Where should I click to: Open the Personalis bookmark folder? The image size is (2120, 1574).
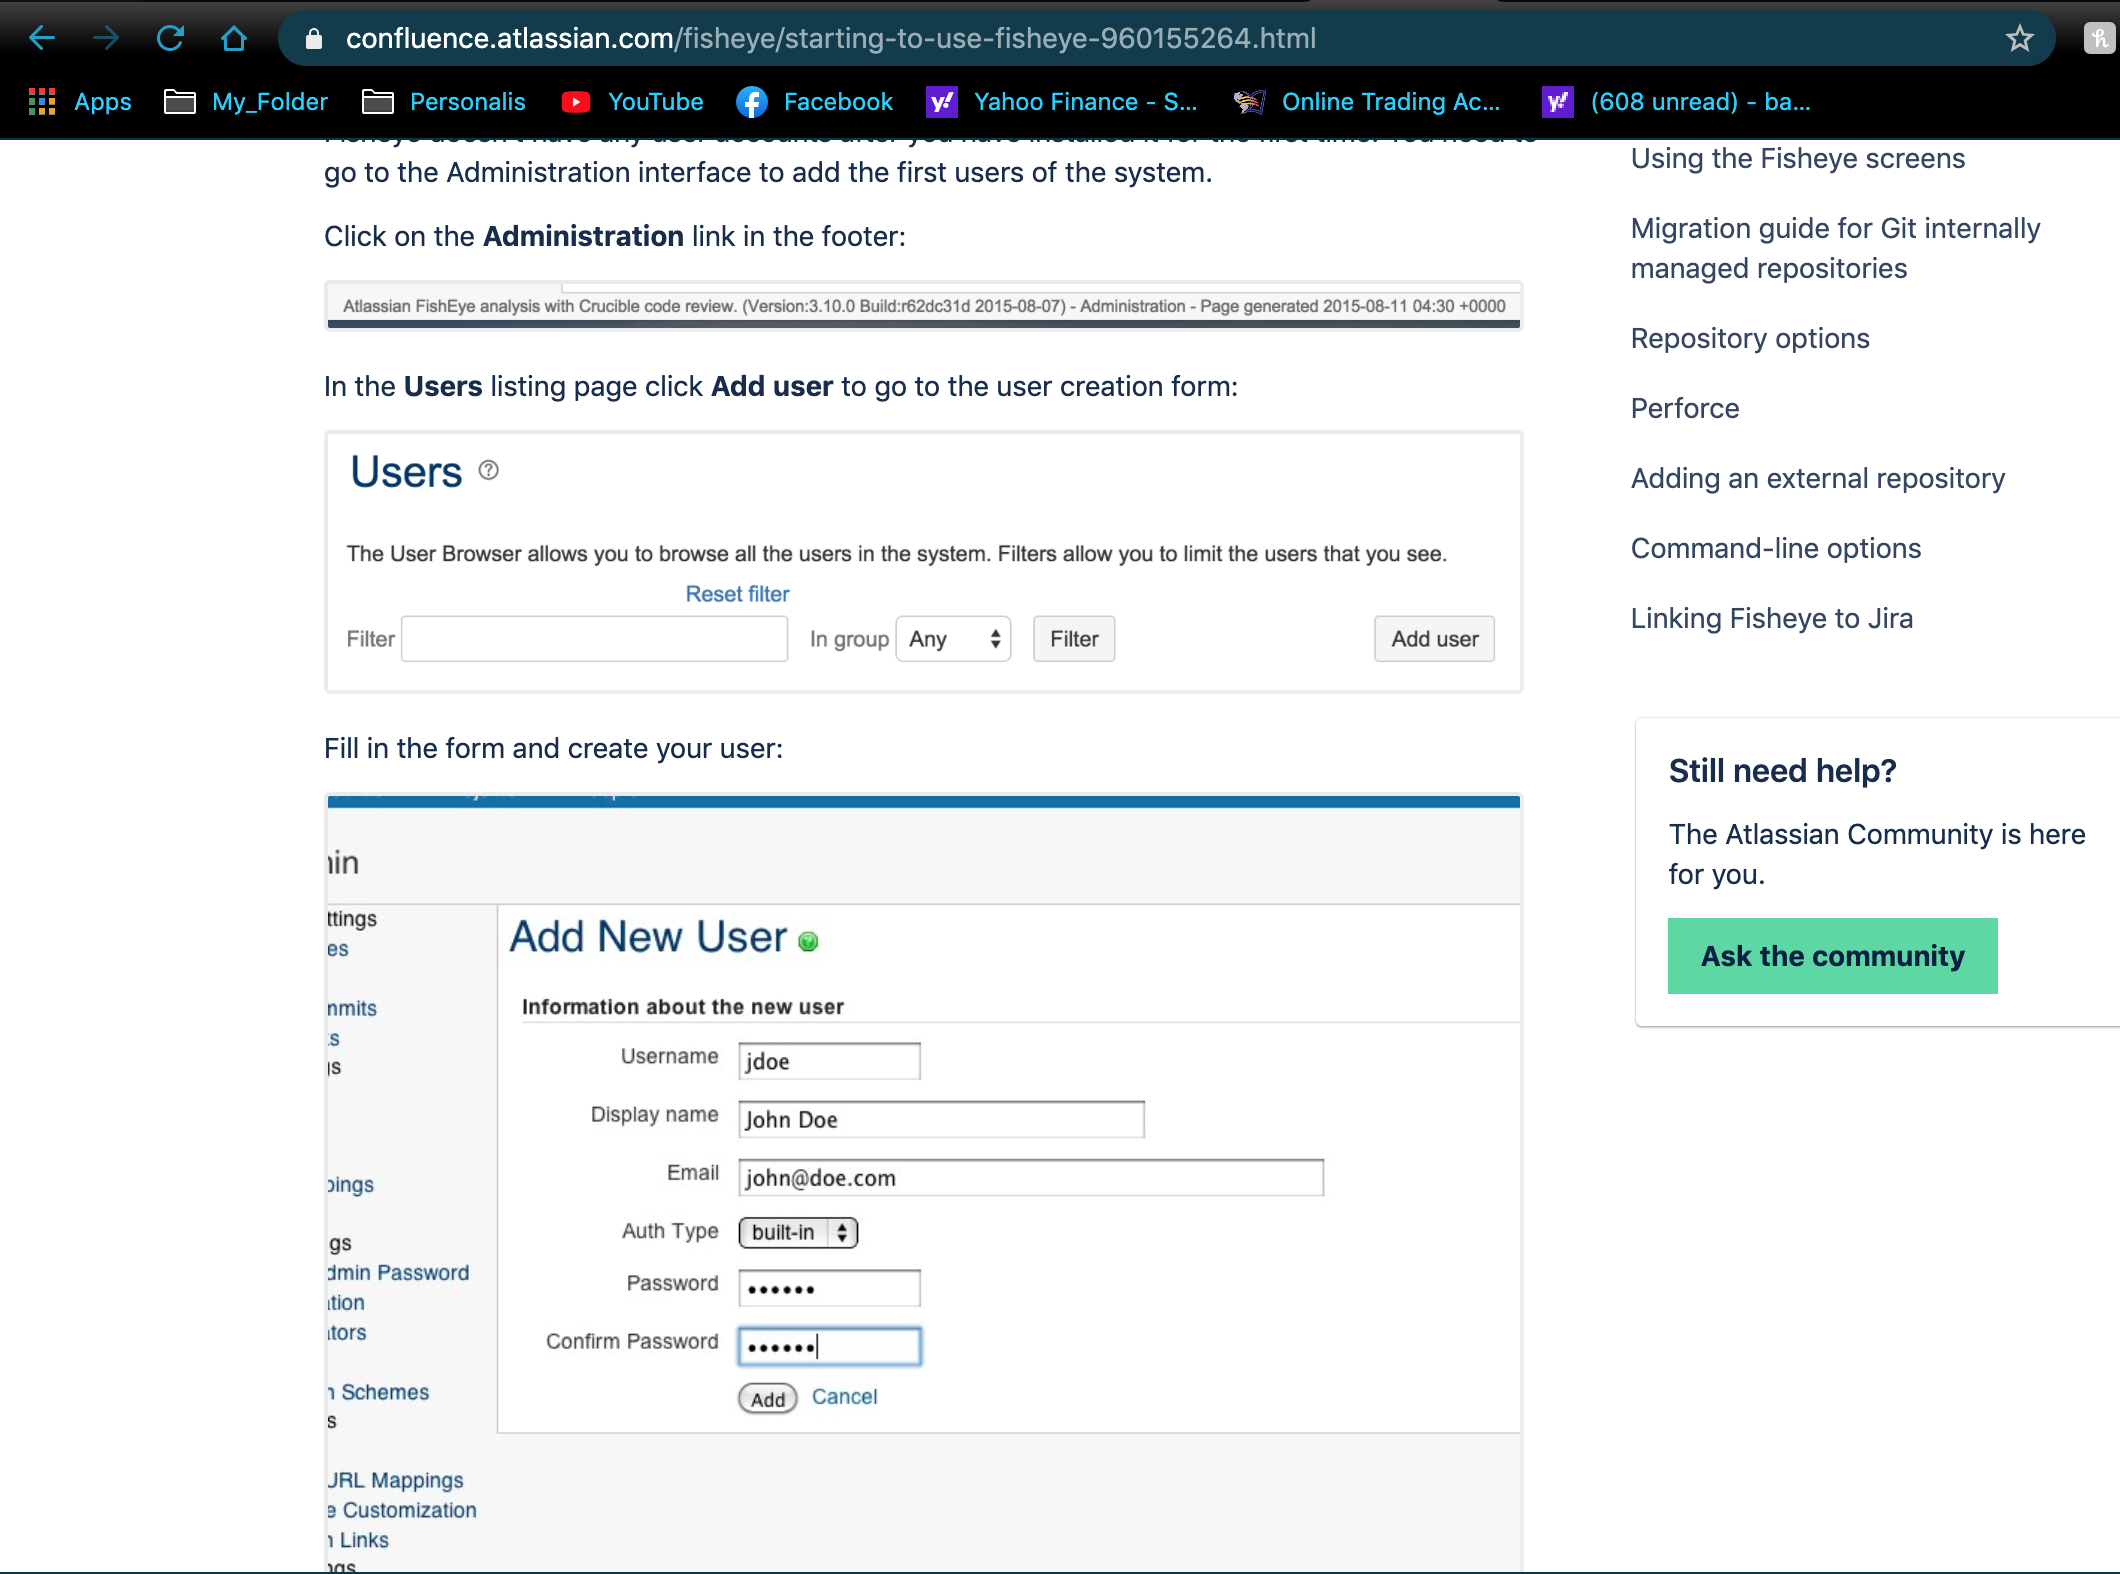[443, 101]
